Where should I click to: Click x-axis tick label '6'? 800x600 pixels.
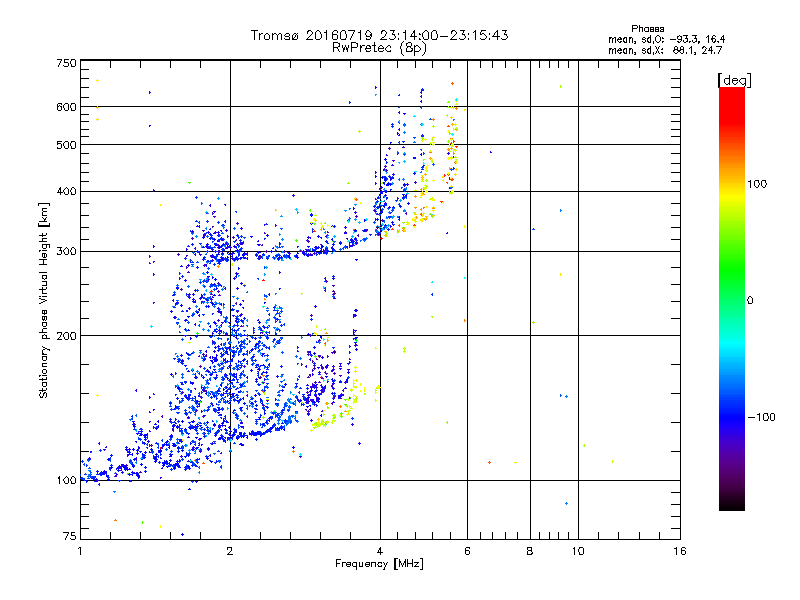[467, 551]
